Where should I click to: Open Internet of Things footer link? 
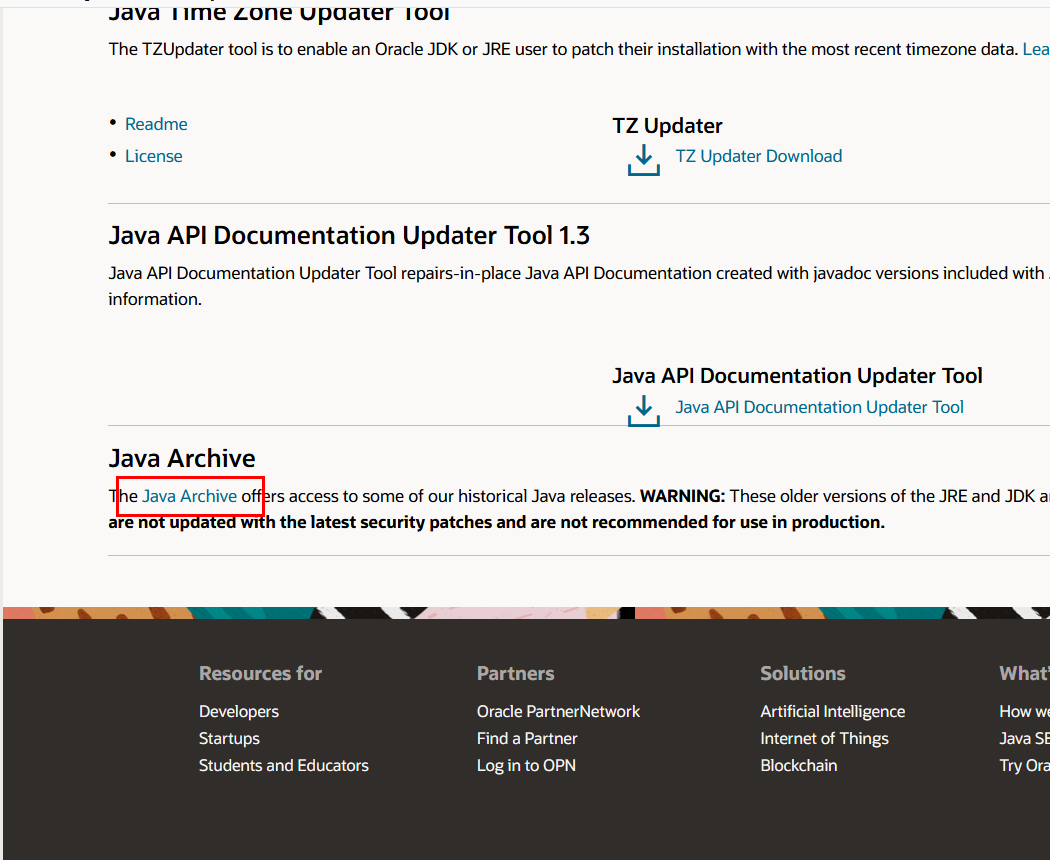[x=824, y=738]
